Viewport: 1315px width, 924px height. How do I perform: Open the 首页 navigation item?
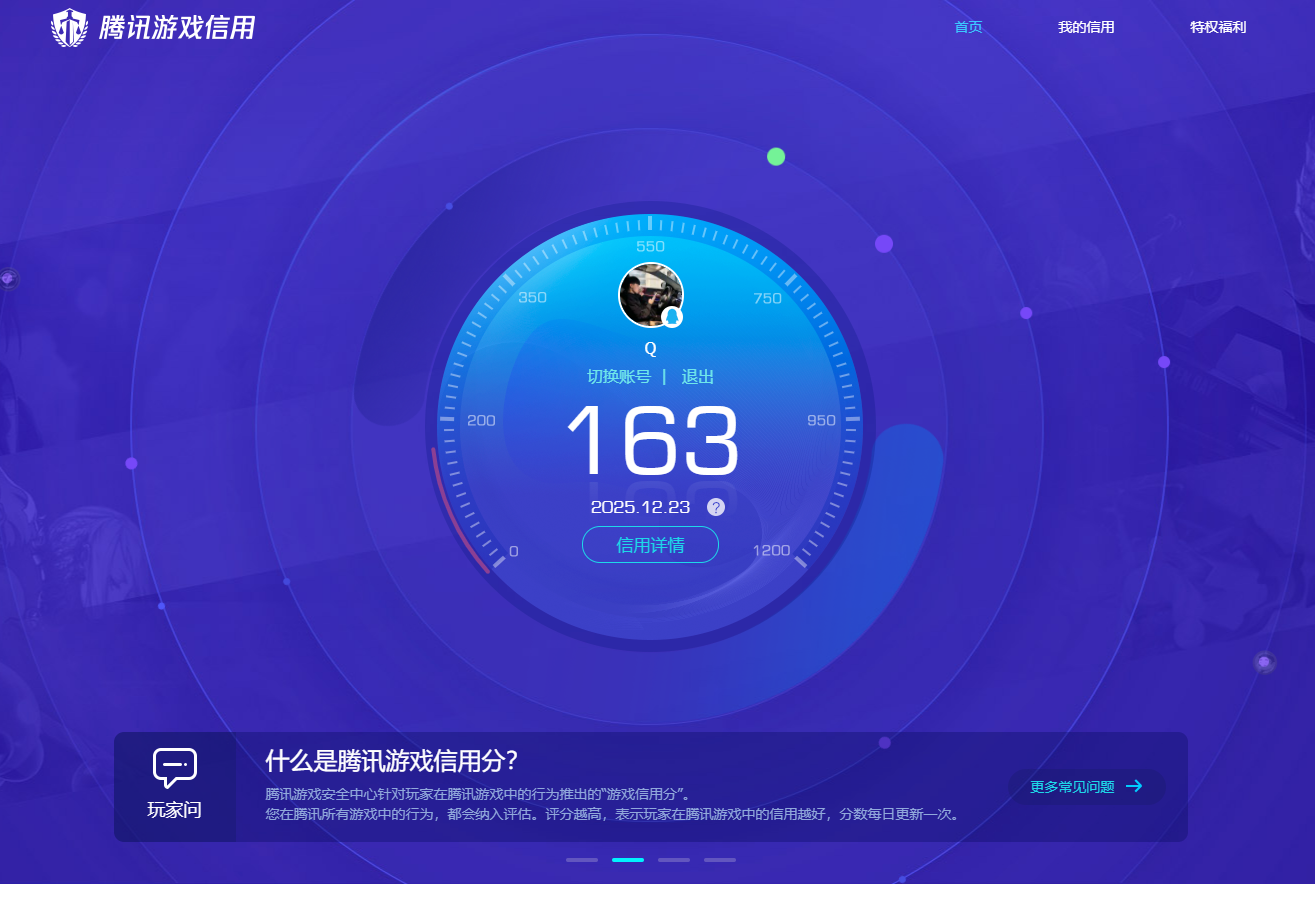pos(968,27)
